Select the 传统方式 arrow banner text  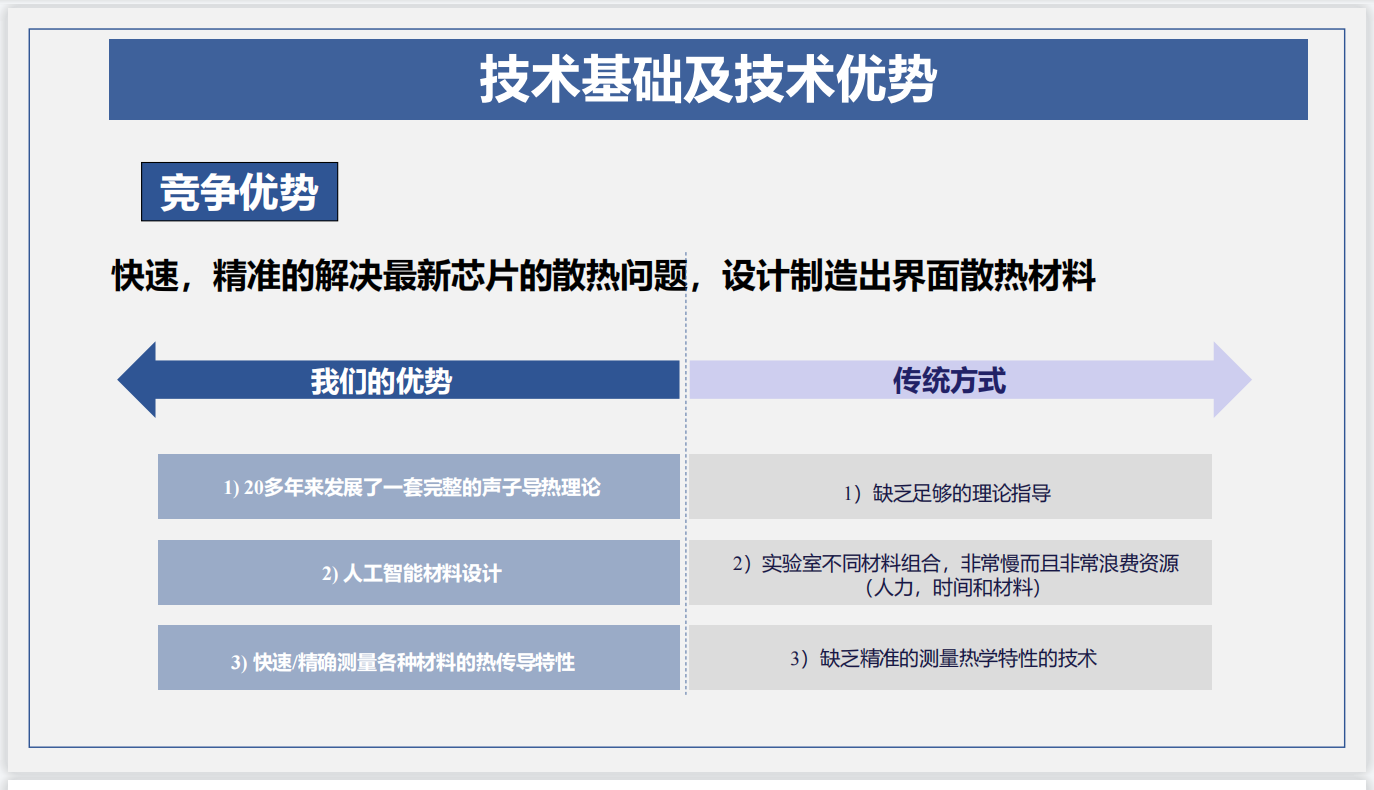(x=949, y=380)
